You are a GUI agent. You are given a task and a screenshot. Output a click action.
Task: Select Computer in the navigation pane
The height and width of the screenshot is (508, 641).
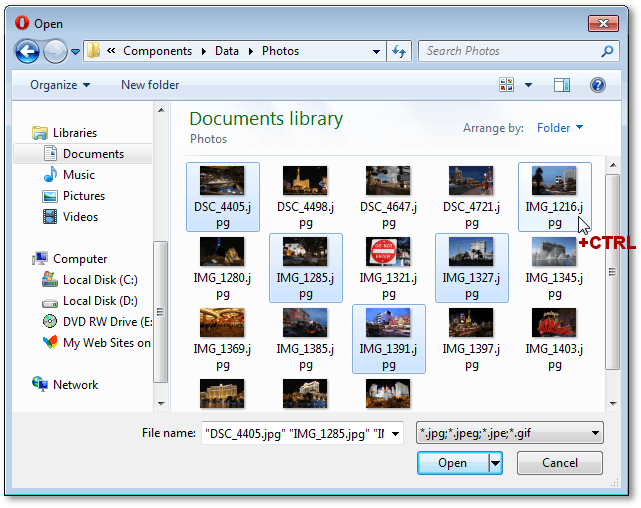tap(69, 259)
